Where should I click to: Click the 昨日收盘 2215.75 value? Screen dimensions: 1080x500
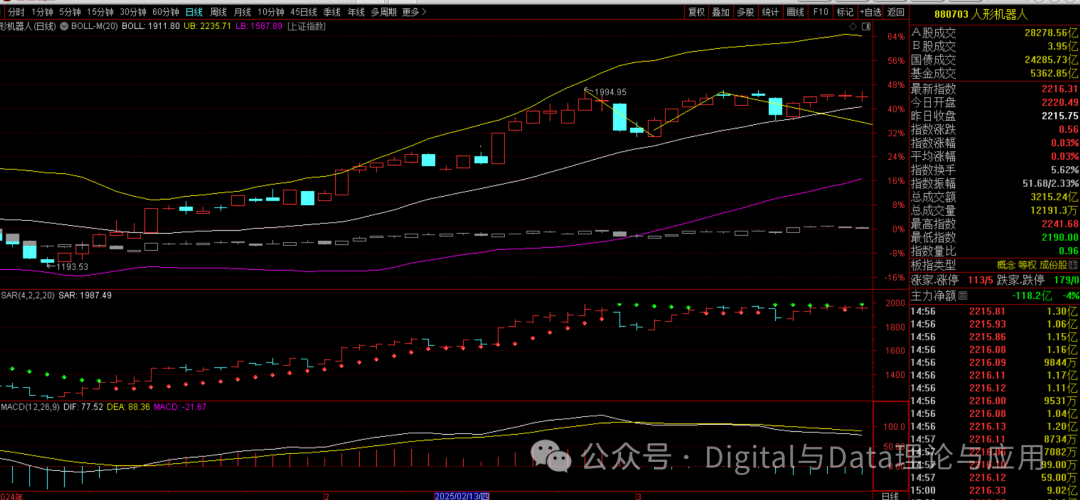coord(1058,116)
